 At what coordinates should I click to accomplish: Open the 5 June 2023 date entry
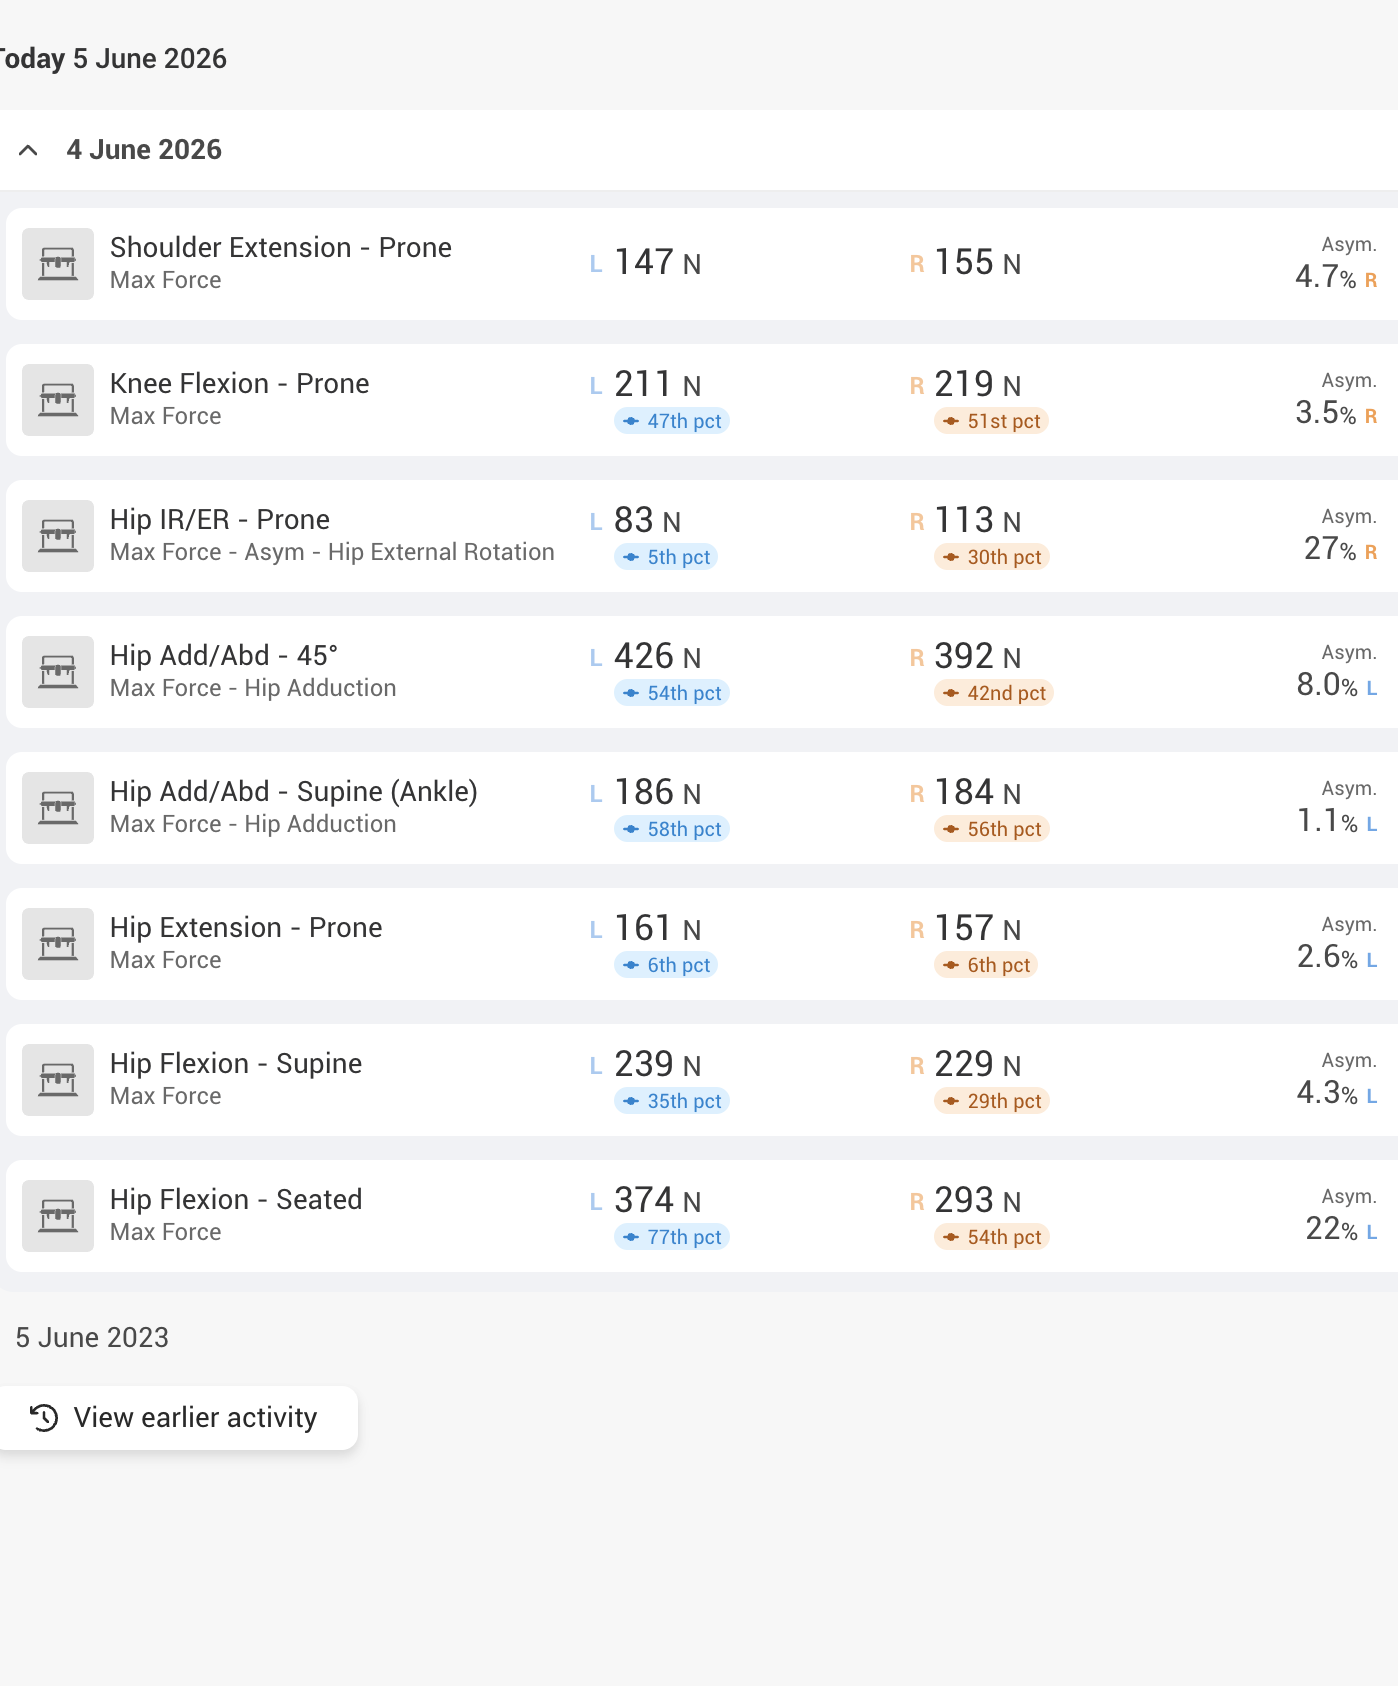click(92, 1338)
